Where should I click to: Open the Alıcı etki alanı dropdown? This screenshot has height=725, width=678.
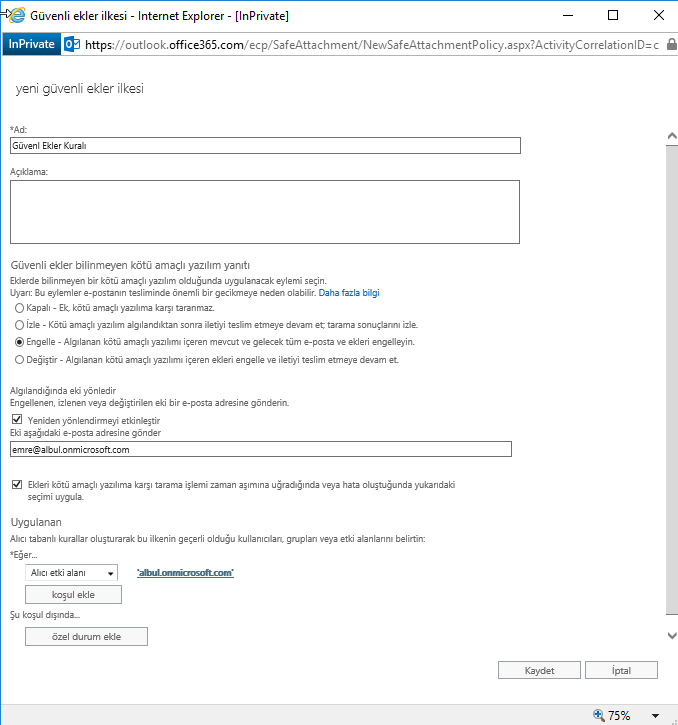pyautogui.click(x=71, y=573)
